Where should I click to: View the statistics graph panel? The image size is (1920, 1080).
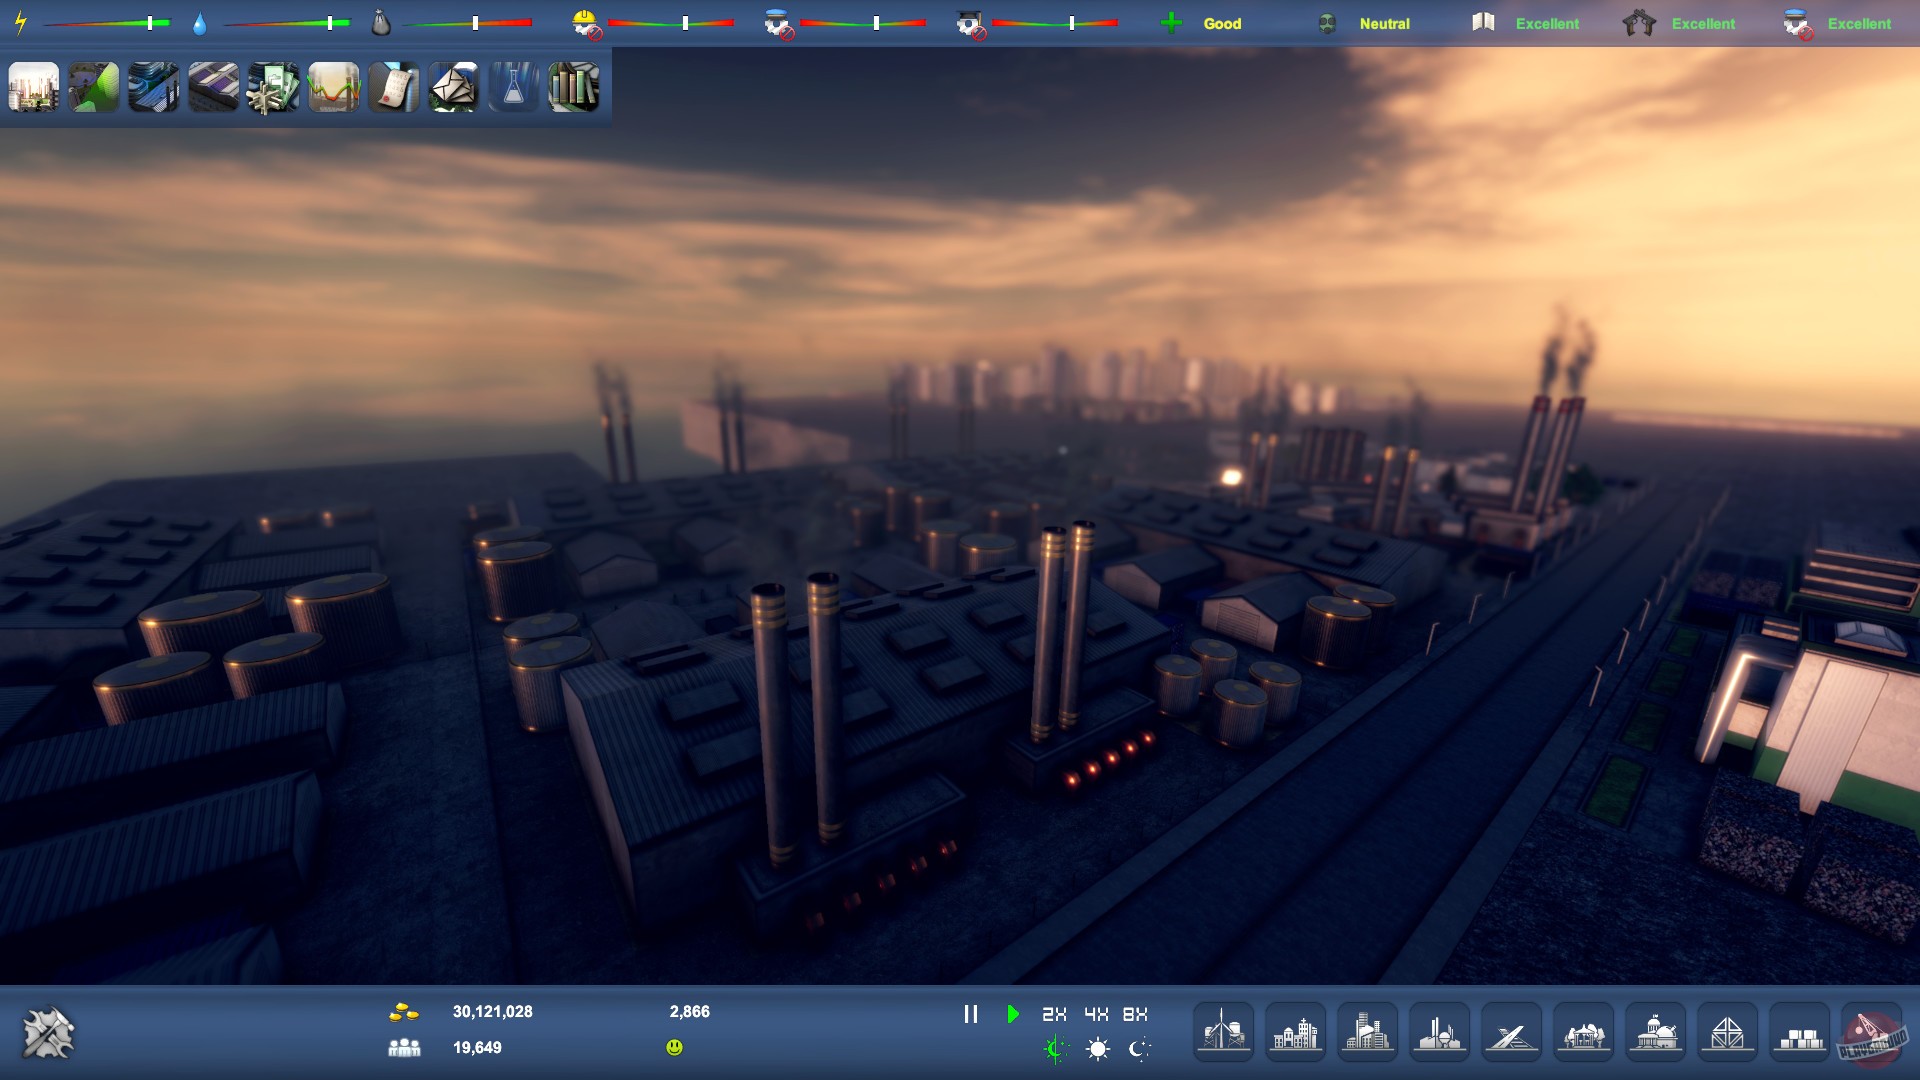[x=333, y=87]
